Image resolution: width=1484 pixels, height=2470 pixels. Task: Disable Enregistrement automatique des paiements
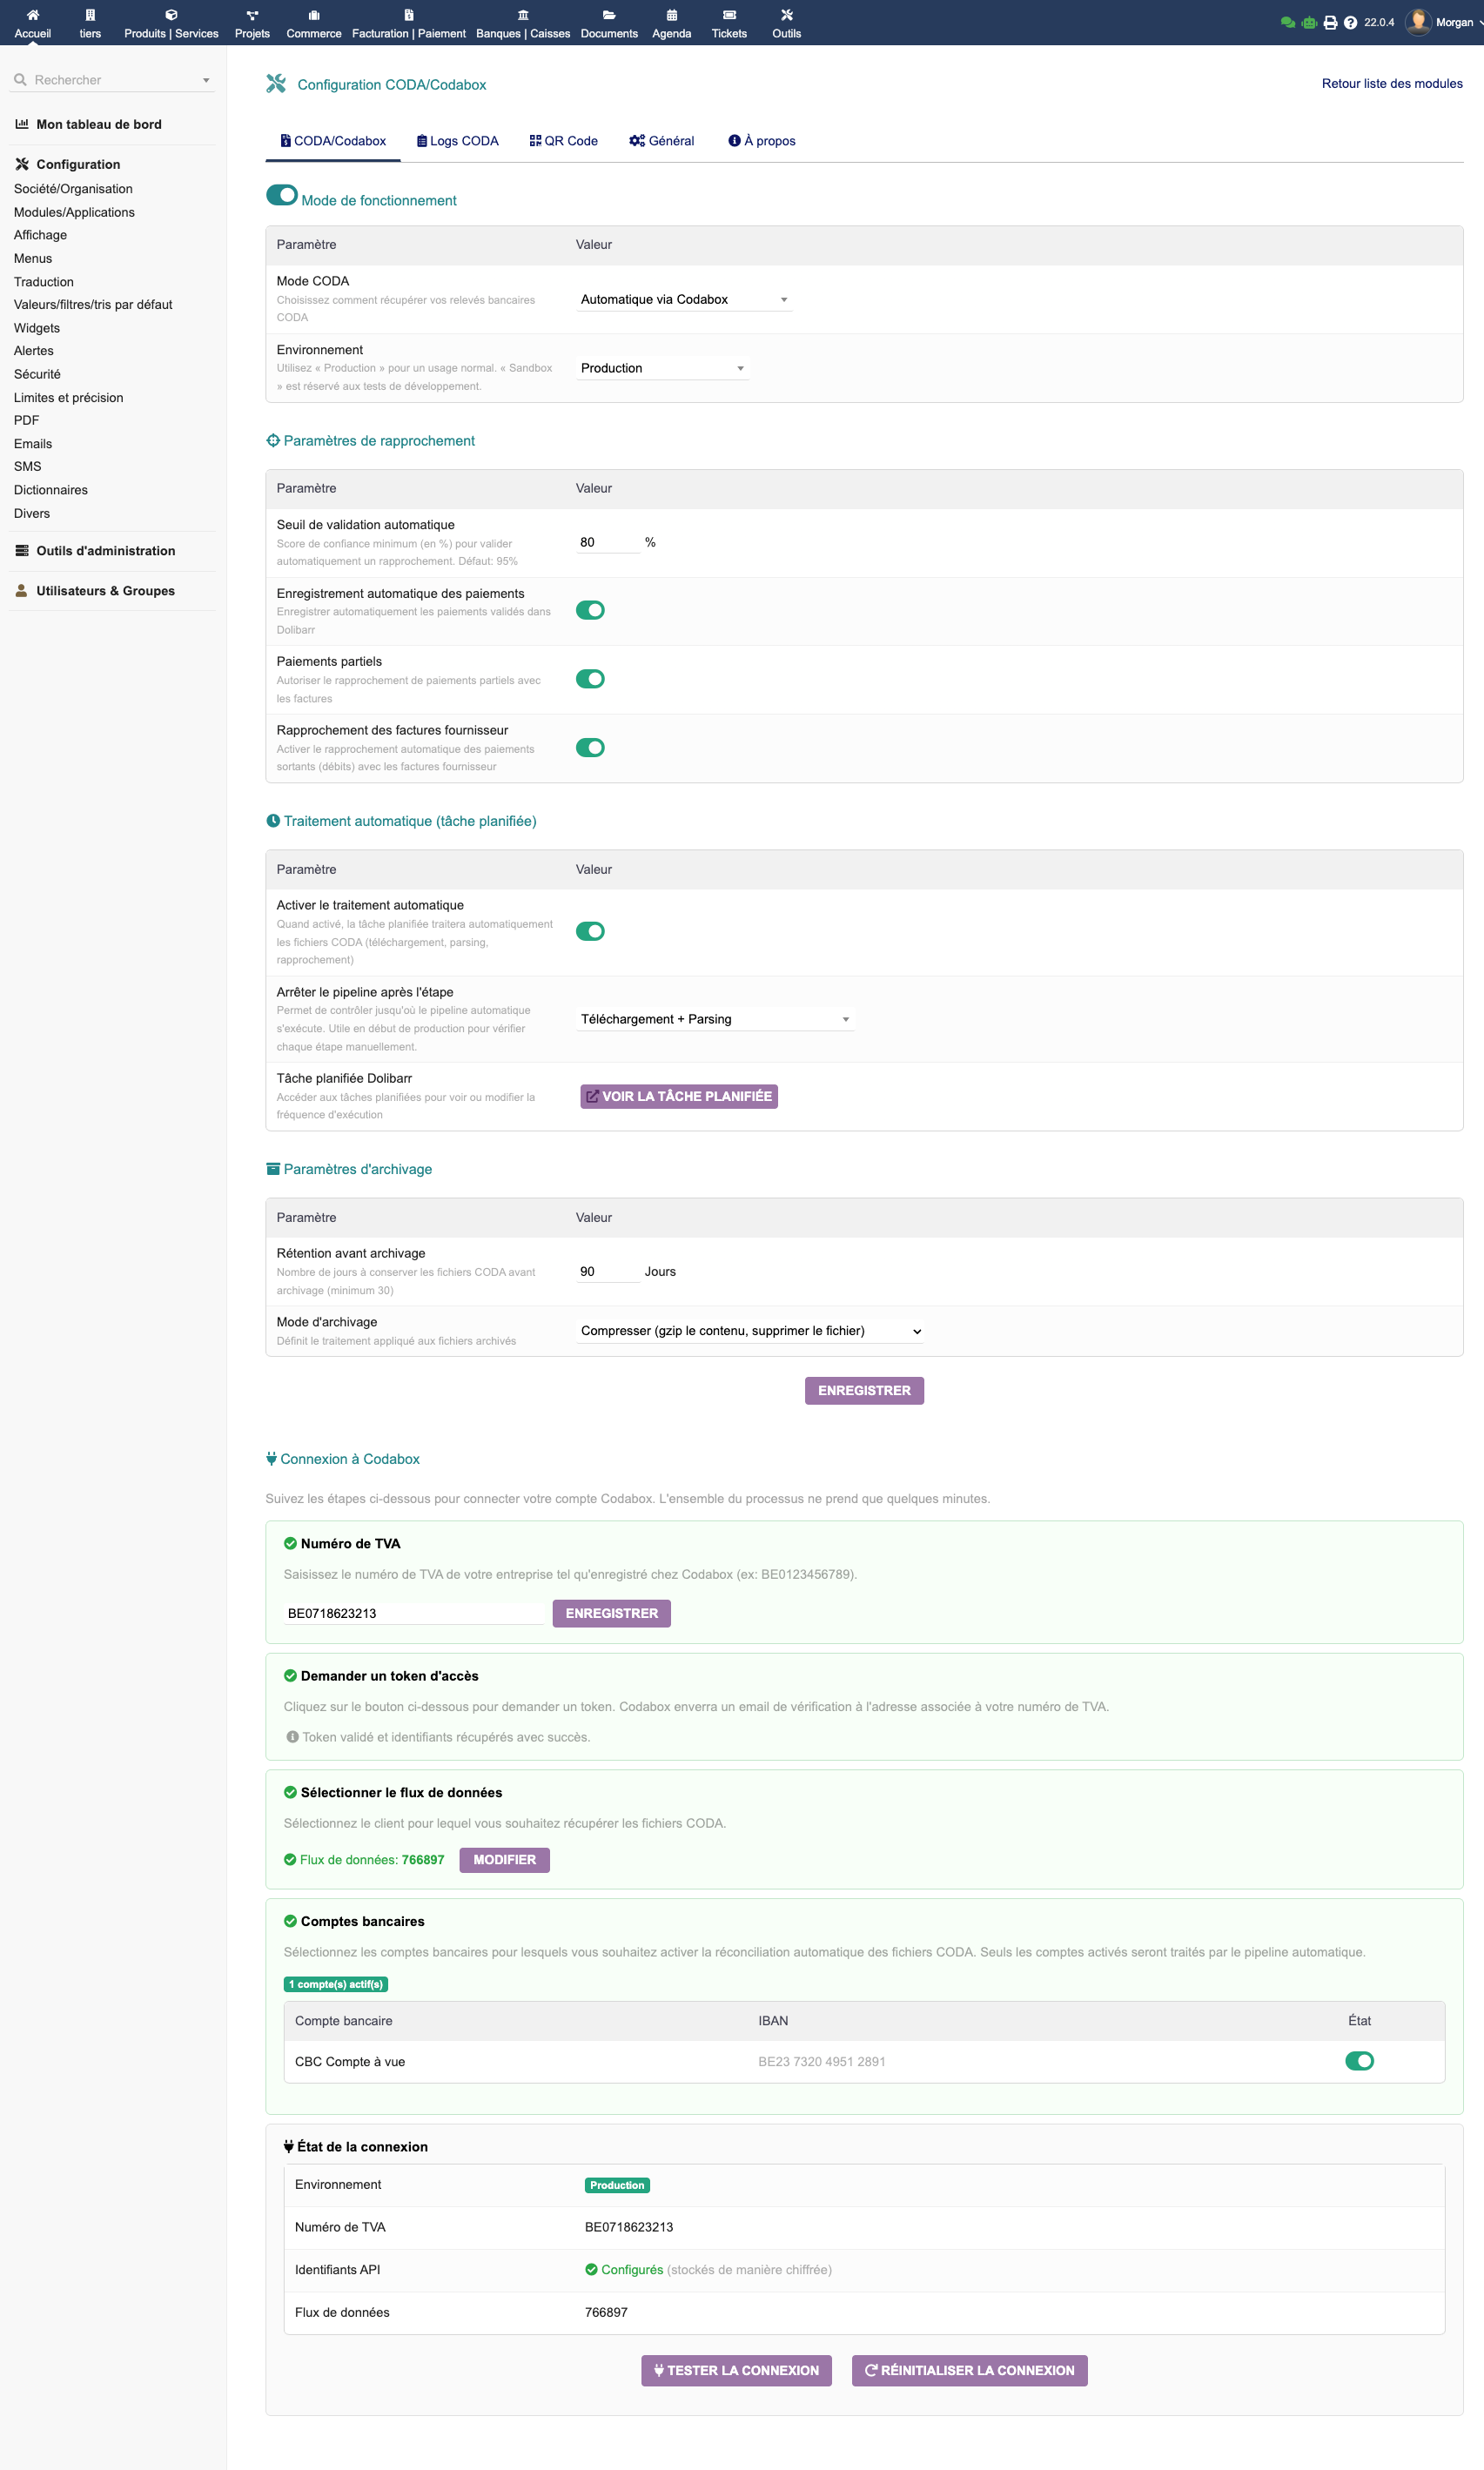tap(590, 610)
